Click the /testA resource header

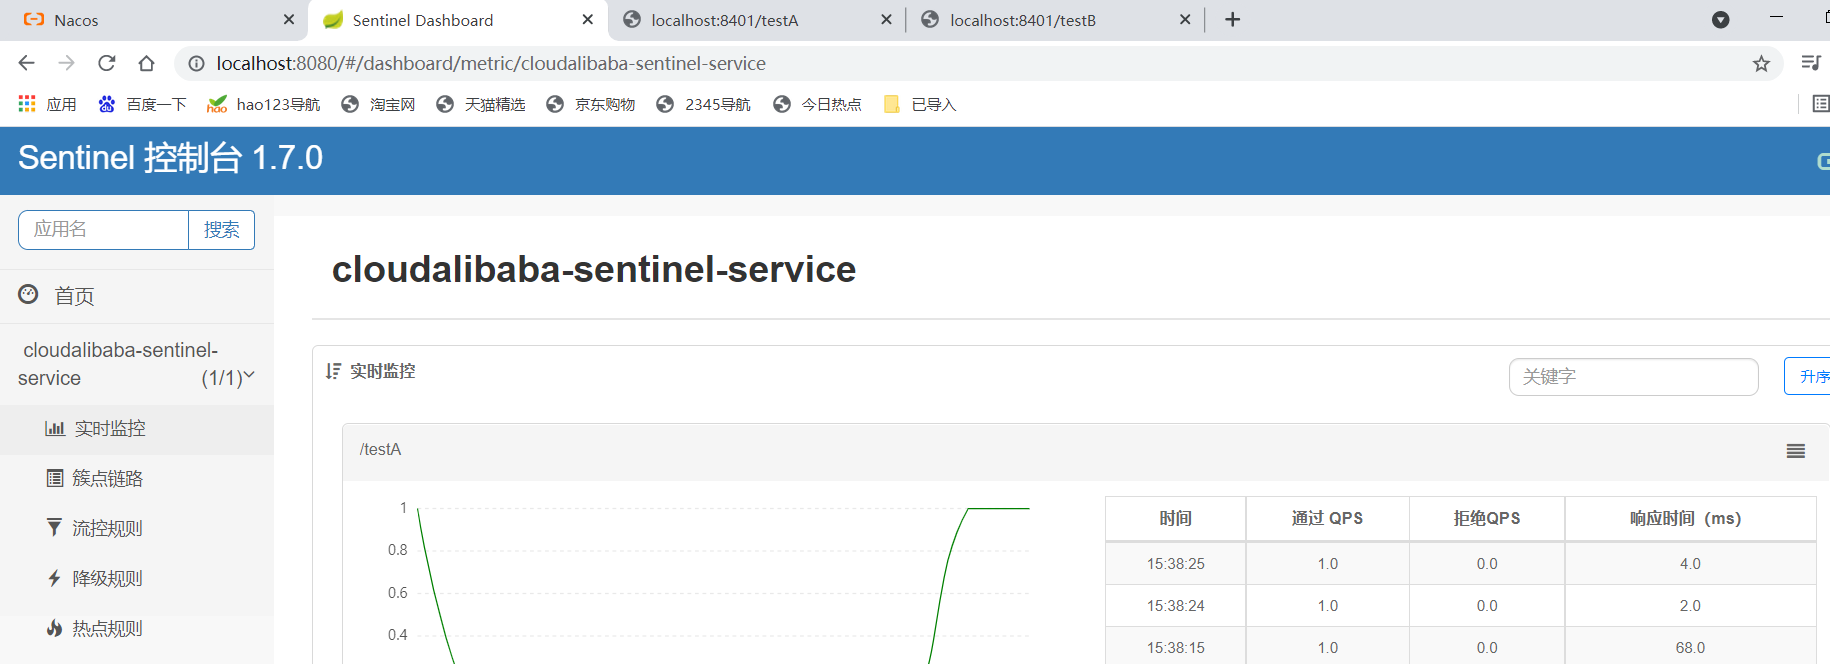381,450
